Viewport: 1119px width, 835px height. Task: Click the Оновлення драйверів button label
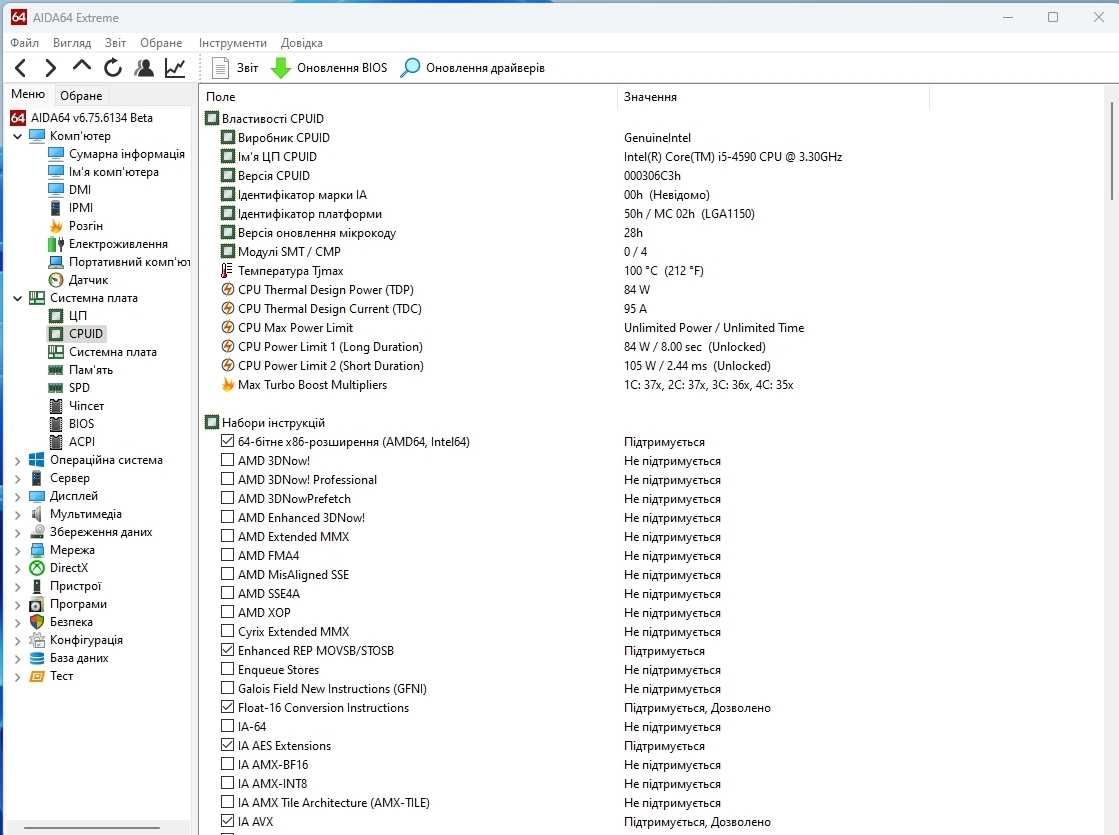pos(485,68)
